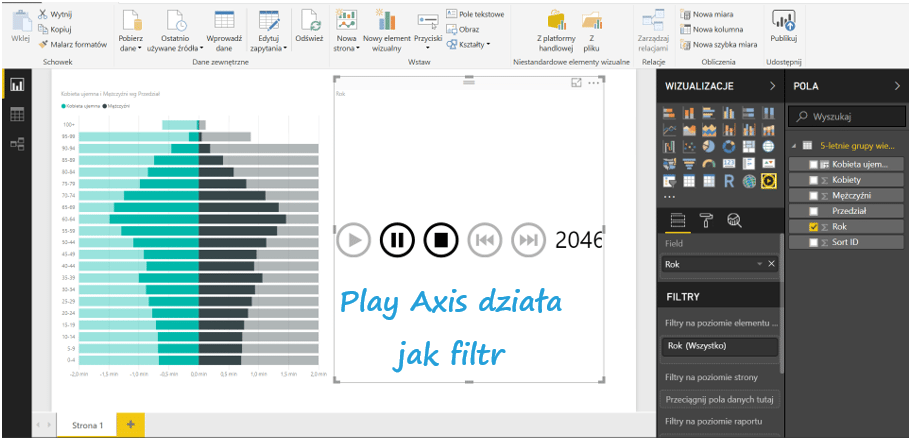The width and height of the screenshot is (916, 440).
Task: Open the Report view in left sidebar
Action: click(17, 86)
